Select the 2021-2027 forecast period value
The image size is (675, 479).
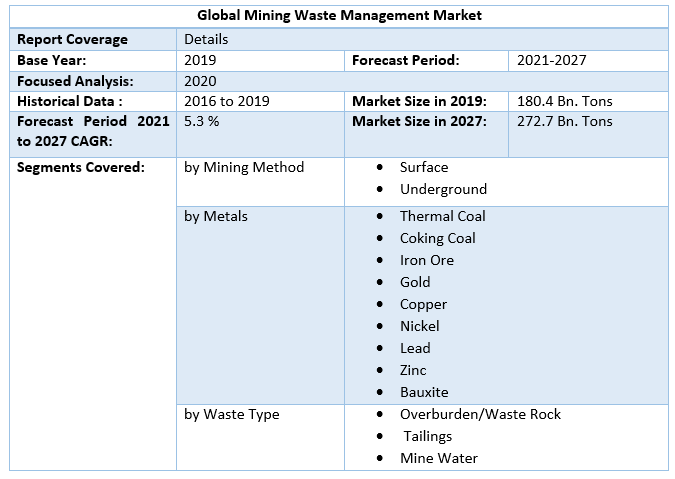551,60
